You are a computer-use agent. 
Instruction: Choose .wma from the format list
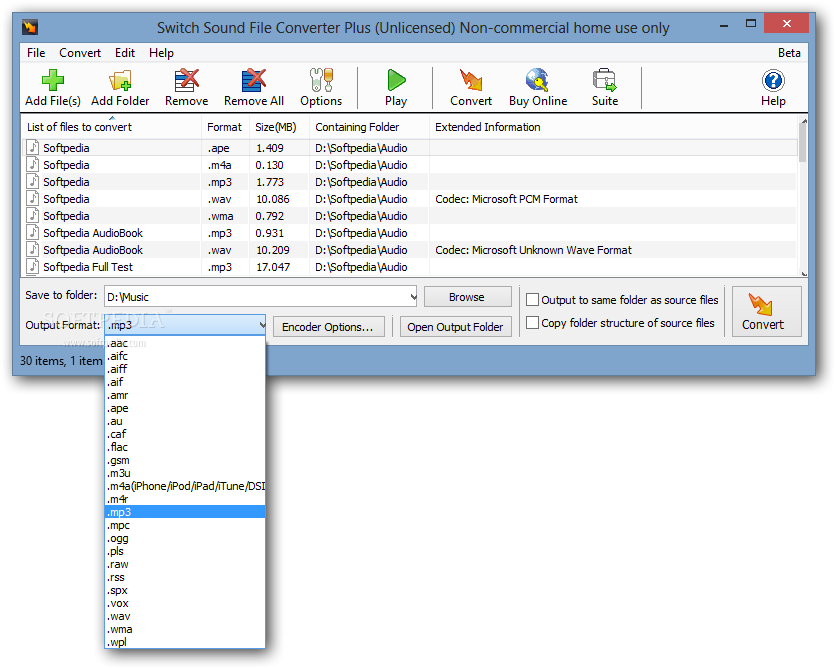coord(184,629)
